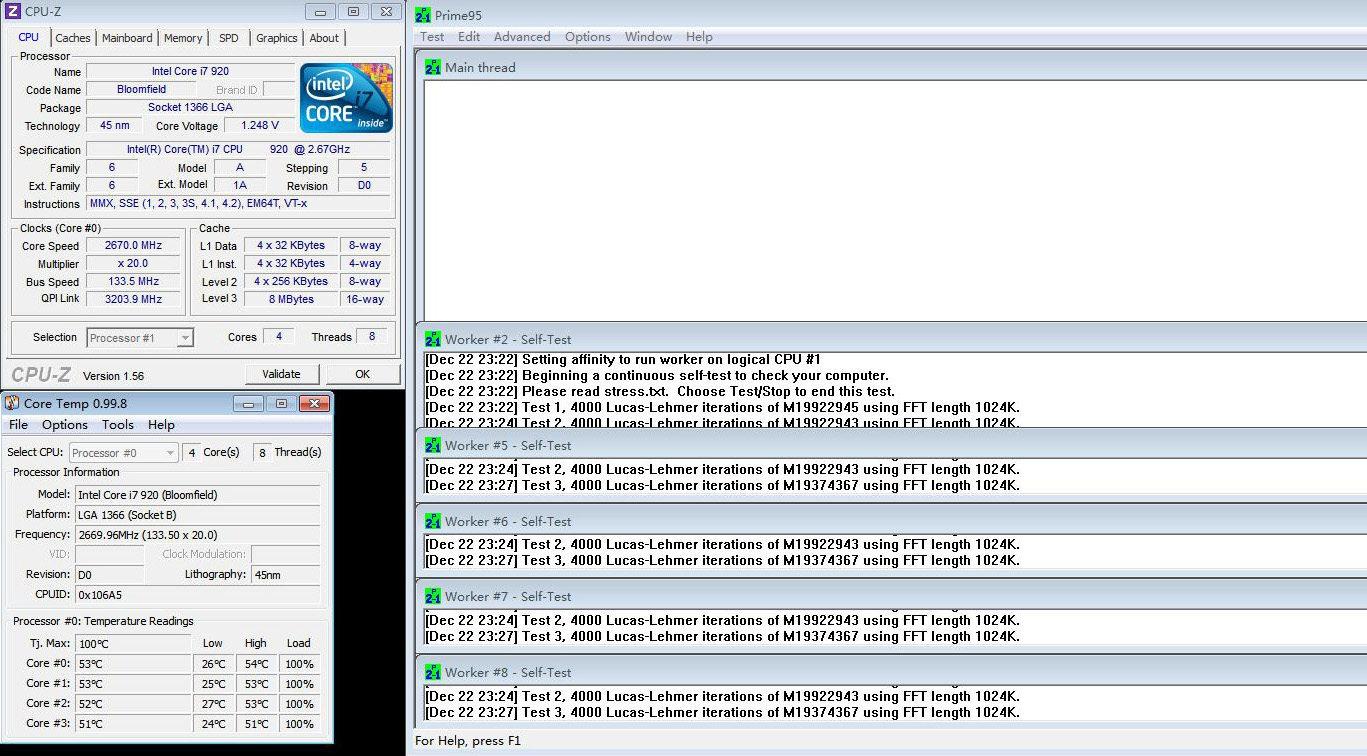This screenshot has height=756, width=1367.
Task: Click the Core Speed value 2670.0 MHz
Action: click(x=134, y=246)
